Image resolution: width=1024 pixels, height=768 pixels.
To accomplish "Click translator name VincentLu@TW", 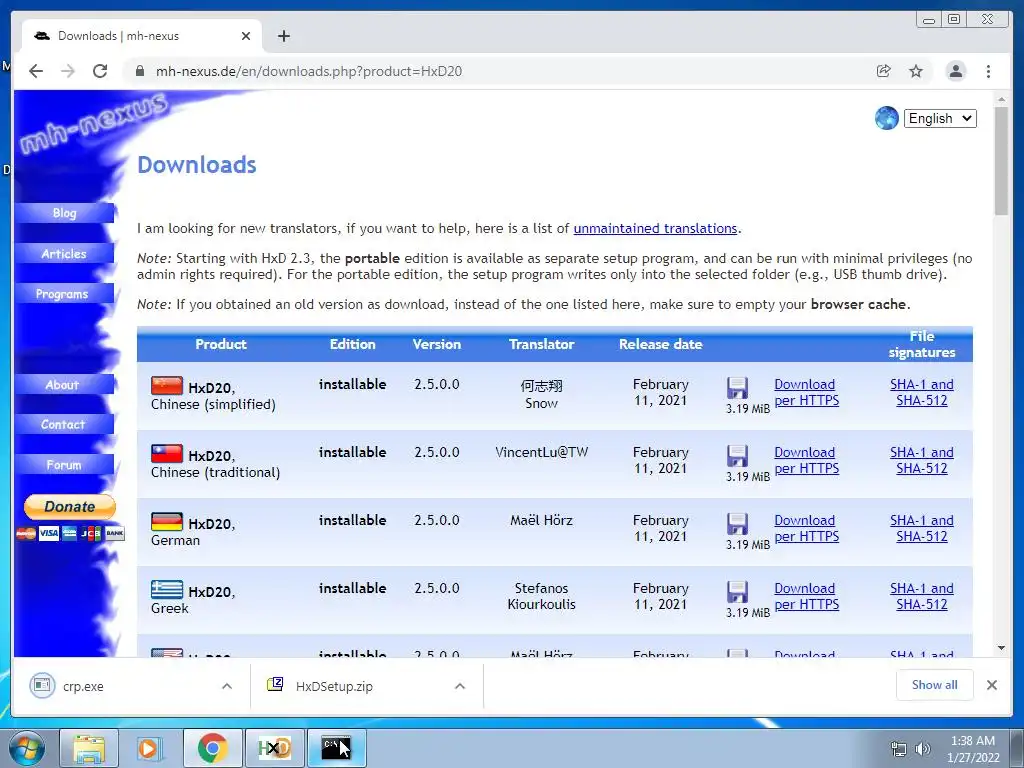I will click(541, 452).
